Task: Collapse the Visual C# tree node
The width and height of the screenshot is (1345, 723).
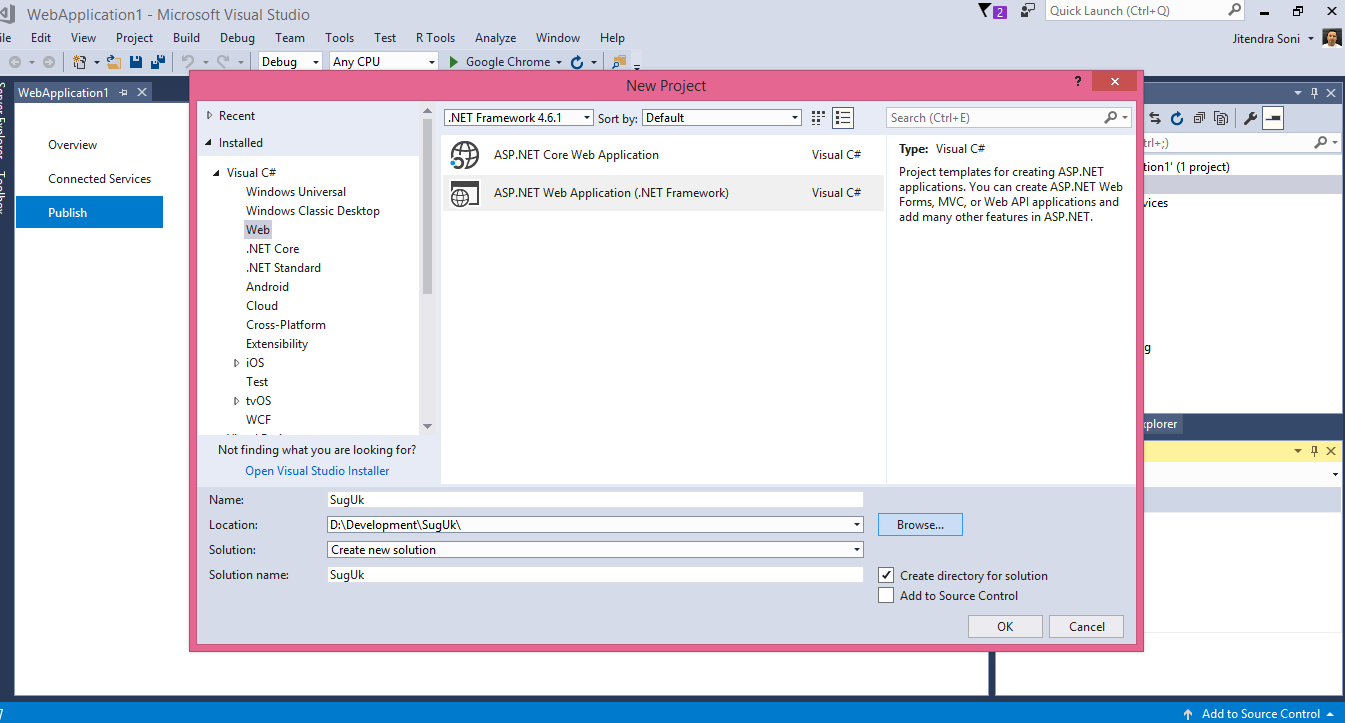Action: (216, 173)
